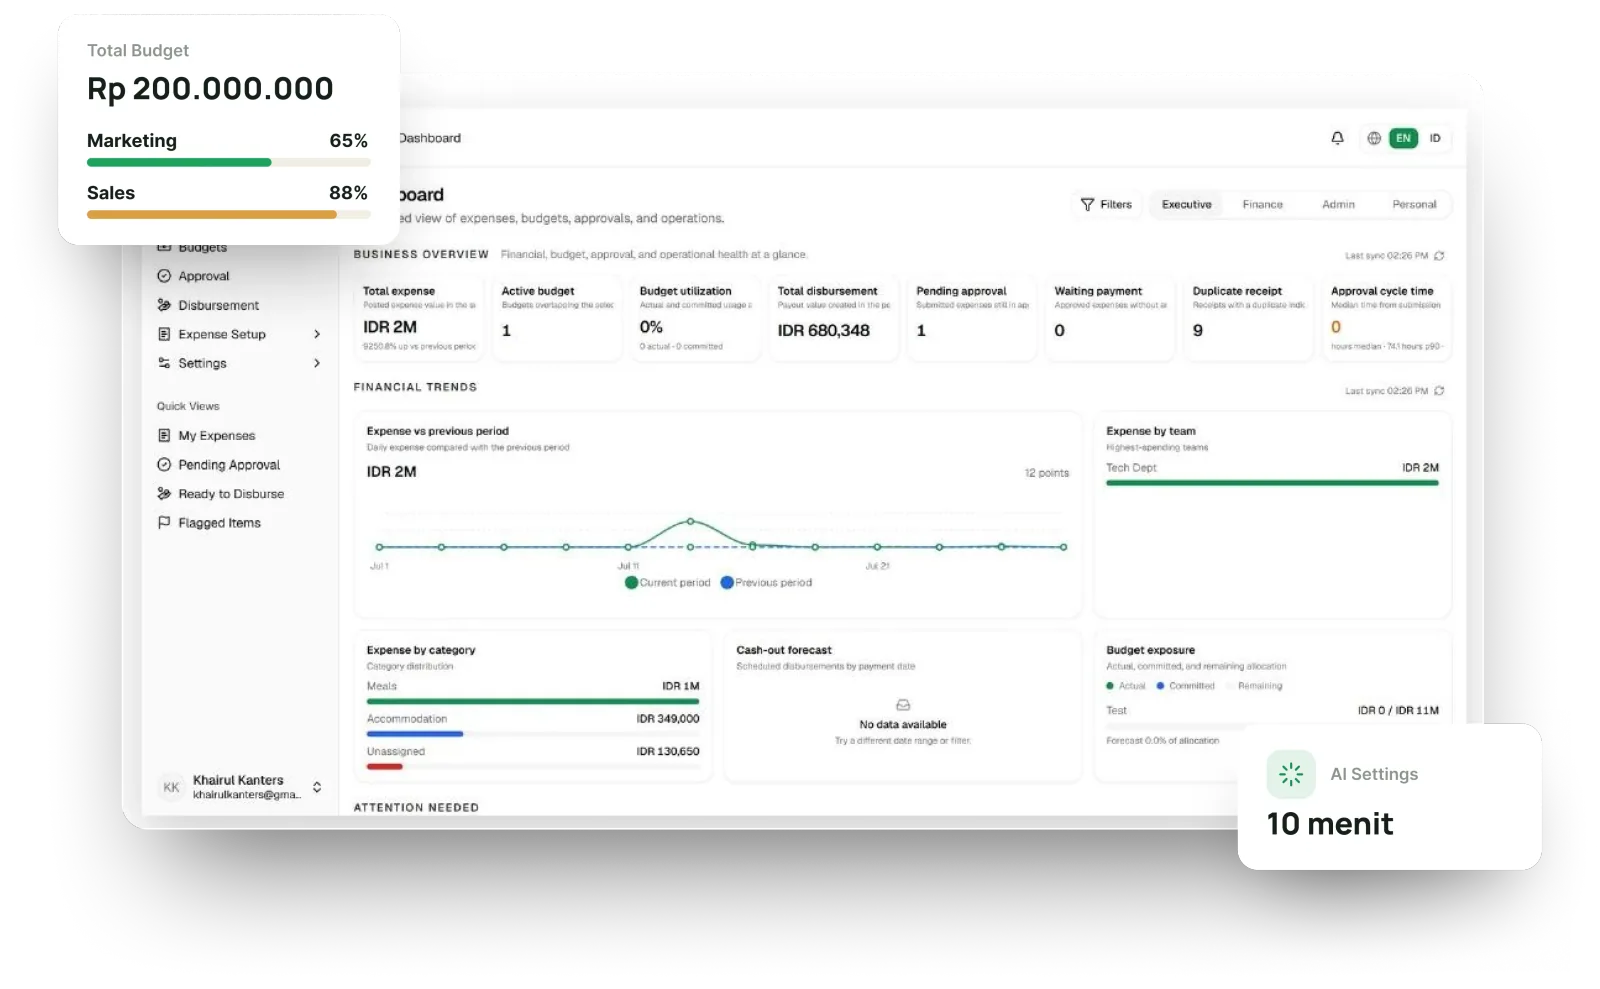Open notifications via the bell icon
This screenshot has width=1600, height=989.
pyautogui.click(x=1337, y=138)
